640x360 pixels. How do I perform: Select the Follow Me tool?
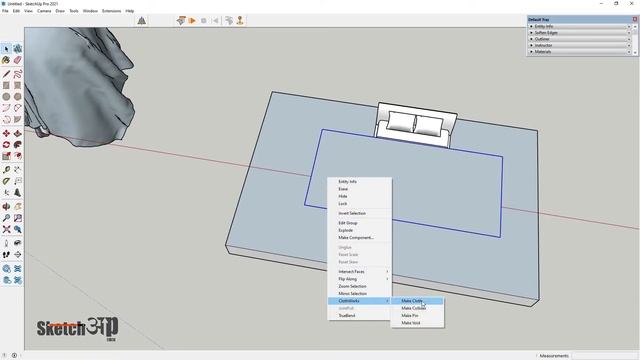click(18, 145)
